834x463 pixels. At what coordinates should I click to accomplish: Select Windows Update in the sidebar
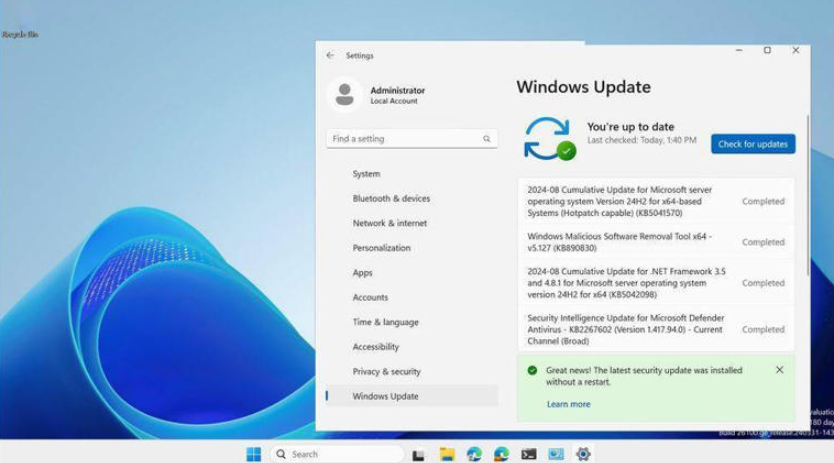click(412, 396)
